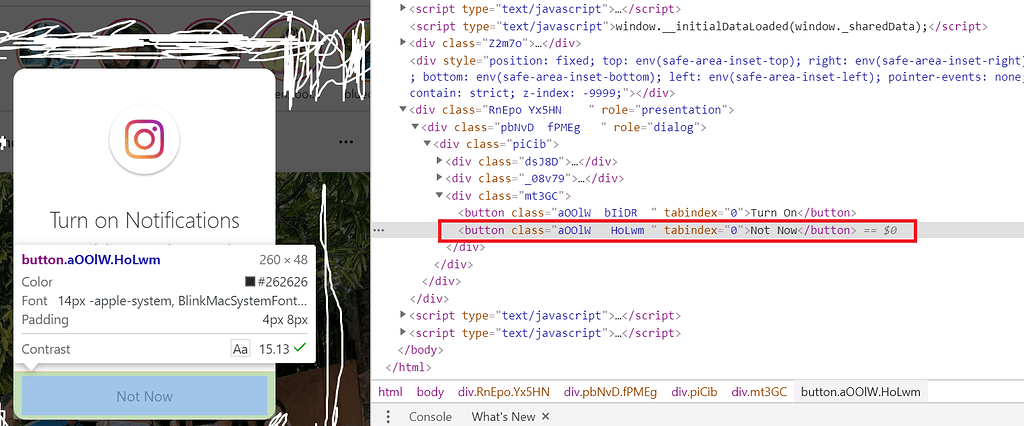1024x426 pixels.
Task: Select the What's New drawer tab
Action: pos(504,416)
